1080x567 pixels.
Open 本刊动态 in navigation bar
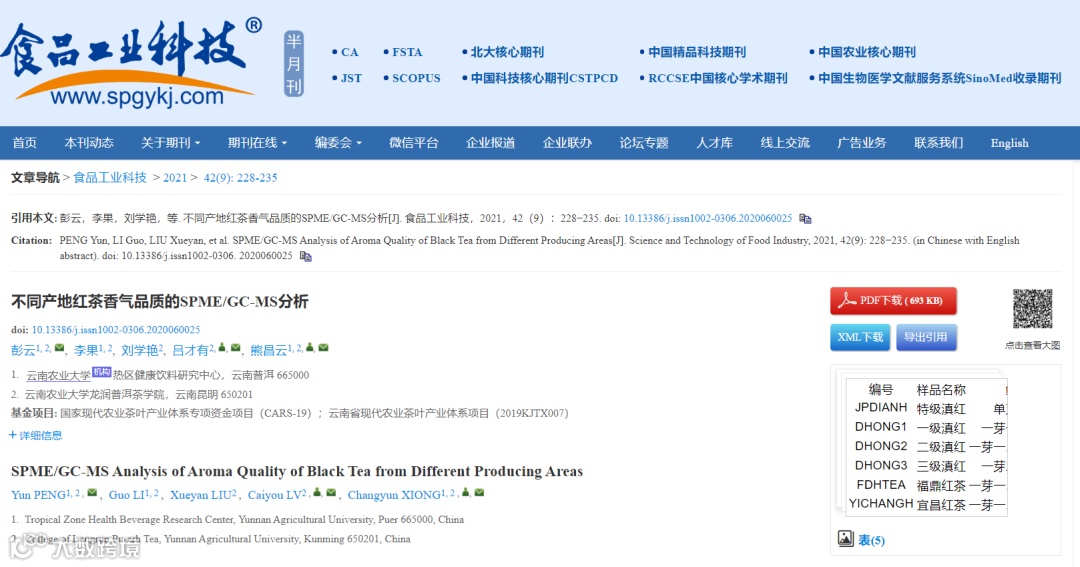pyautogui.click(x=89, y=143)
